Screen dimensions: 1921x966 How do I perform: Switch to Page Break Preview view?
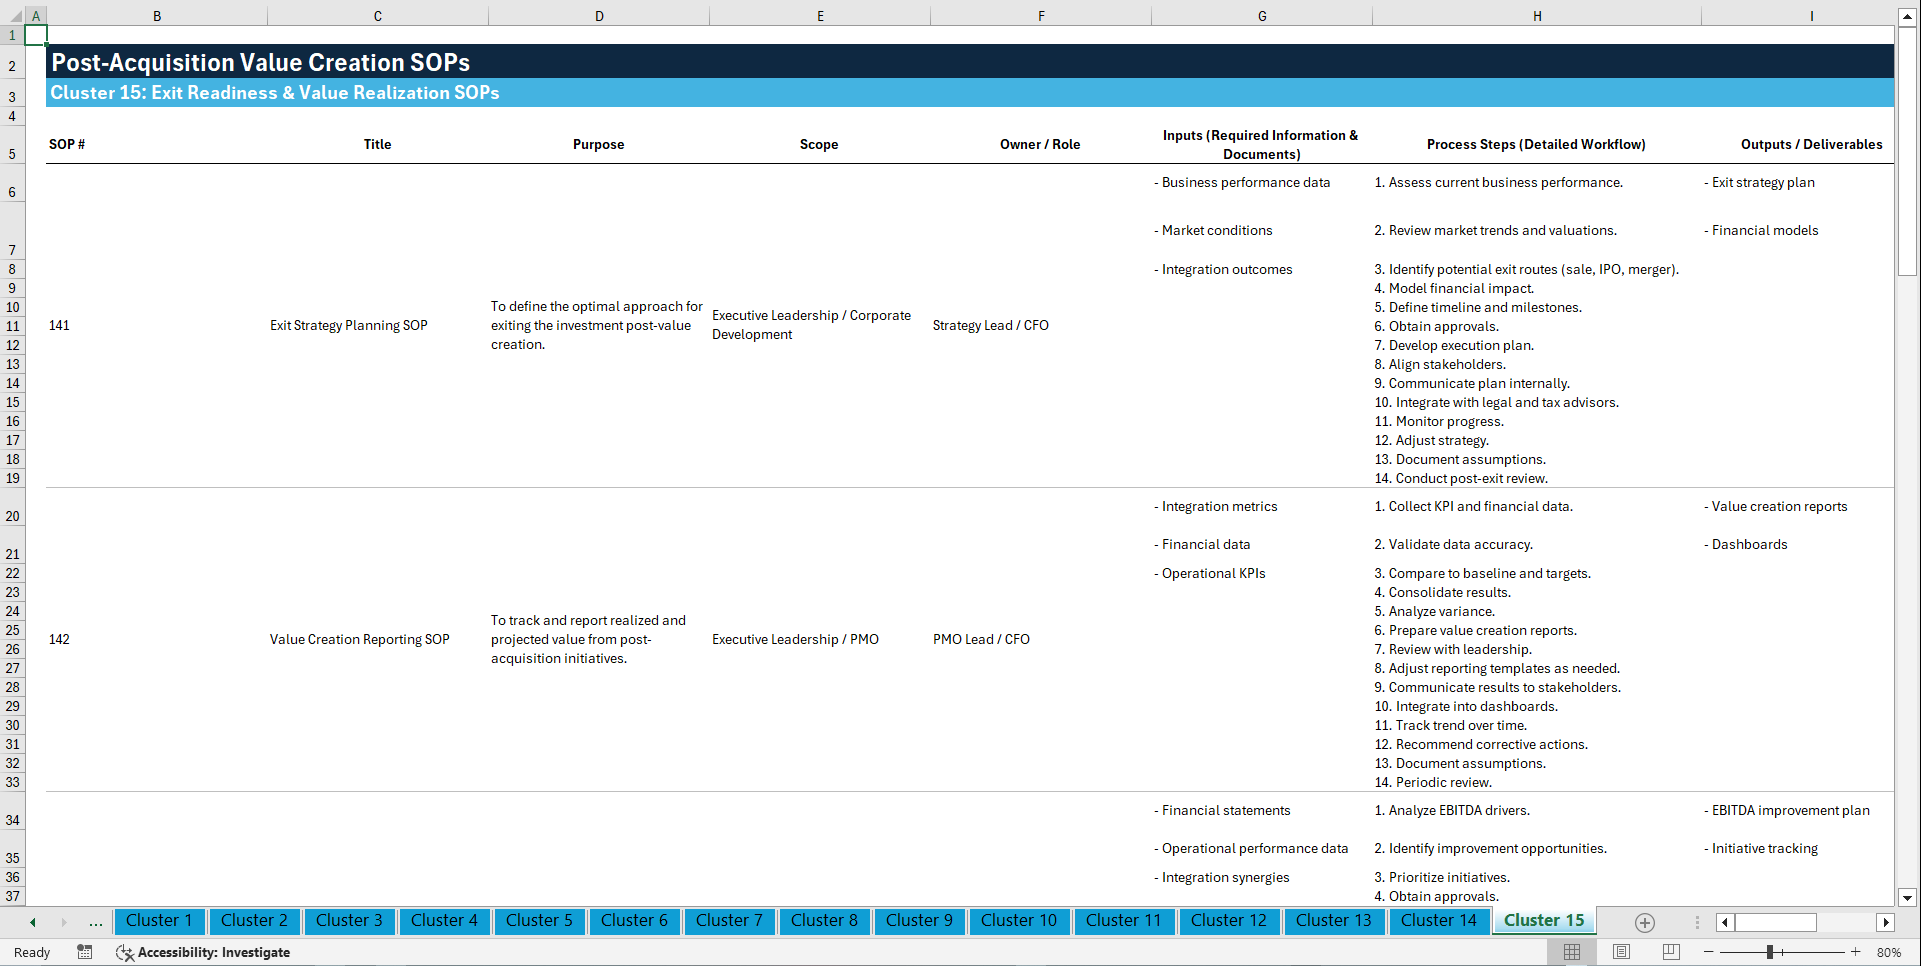click(x=1670, y=952)
